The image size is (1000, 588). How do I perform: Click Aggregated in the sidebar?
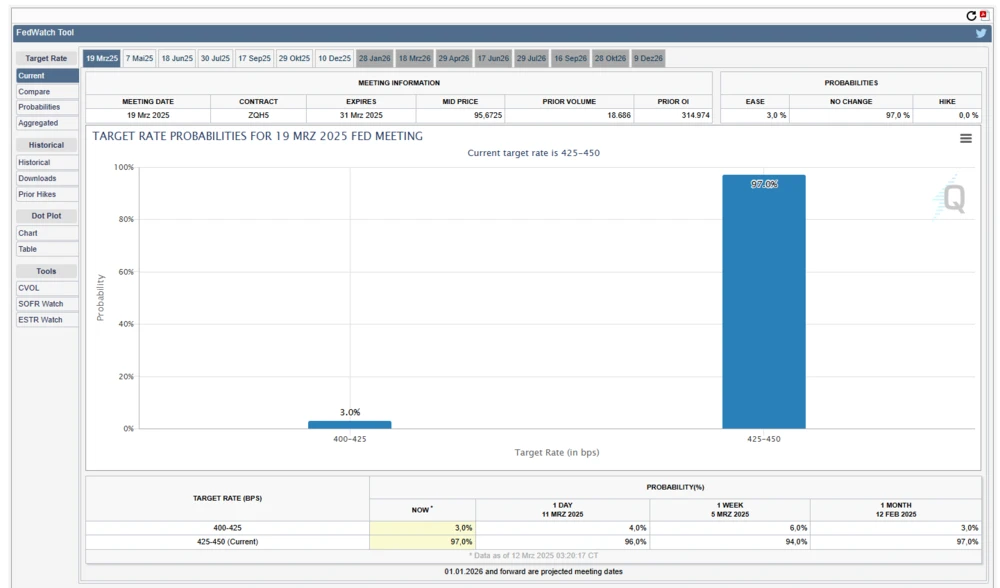tap(45, 122)
